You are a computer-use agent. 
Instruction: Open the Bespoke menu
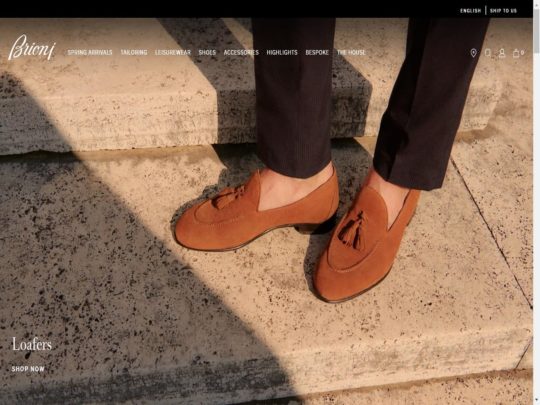coord(317,52)
